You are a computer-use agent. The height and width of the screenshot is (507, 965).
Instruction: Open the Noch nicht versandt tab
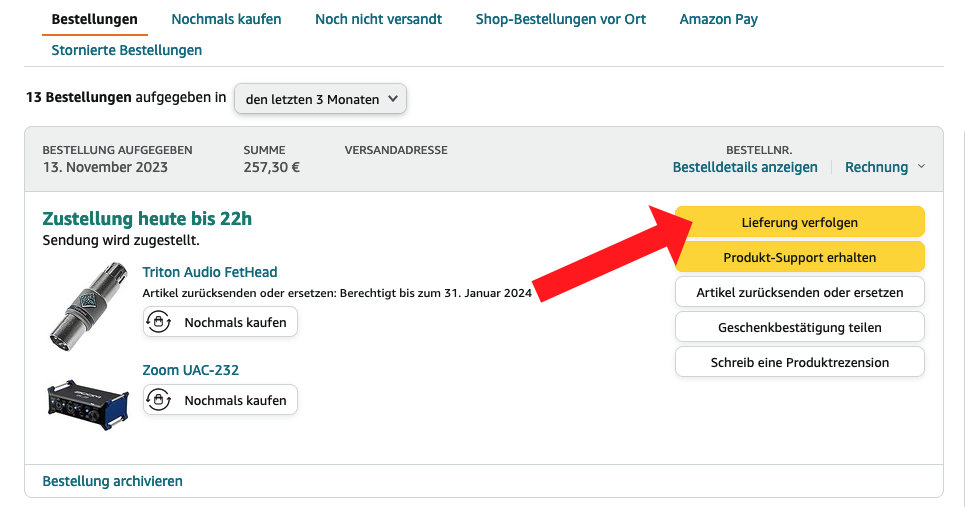point(378,19)
